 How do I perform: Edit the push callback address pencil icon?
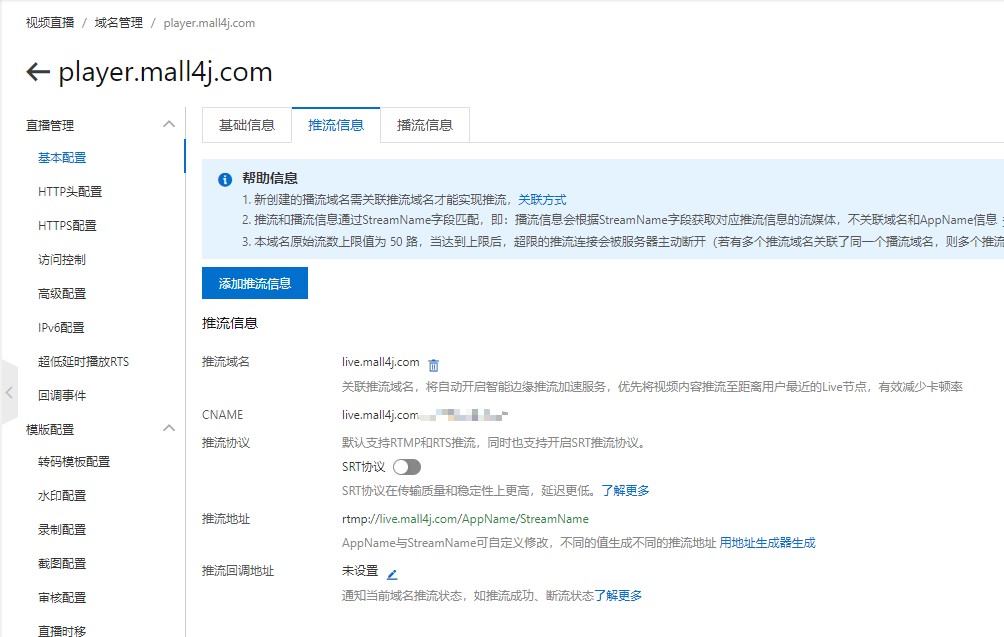[392, 574]
